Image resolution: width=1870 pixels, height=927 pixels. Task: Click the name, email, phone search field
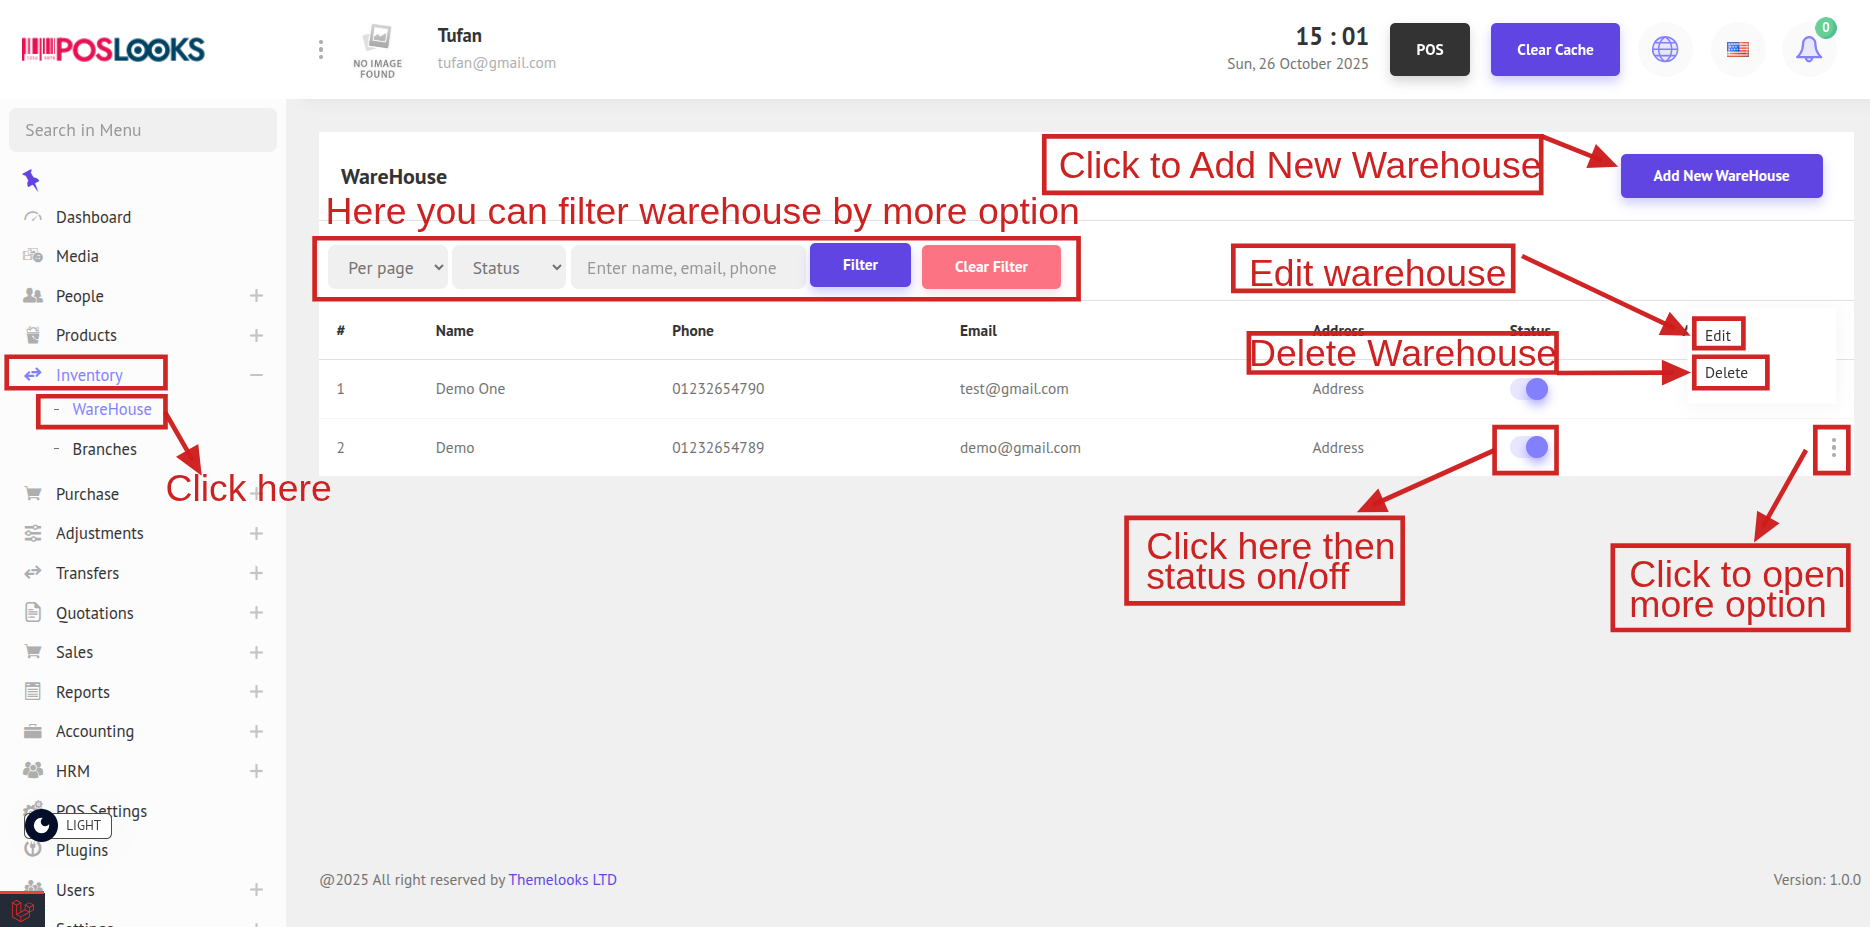688,268
